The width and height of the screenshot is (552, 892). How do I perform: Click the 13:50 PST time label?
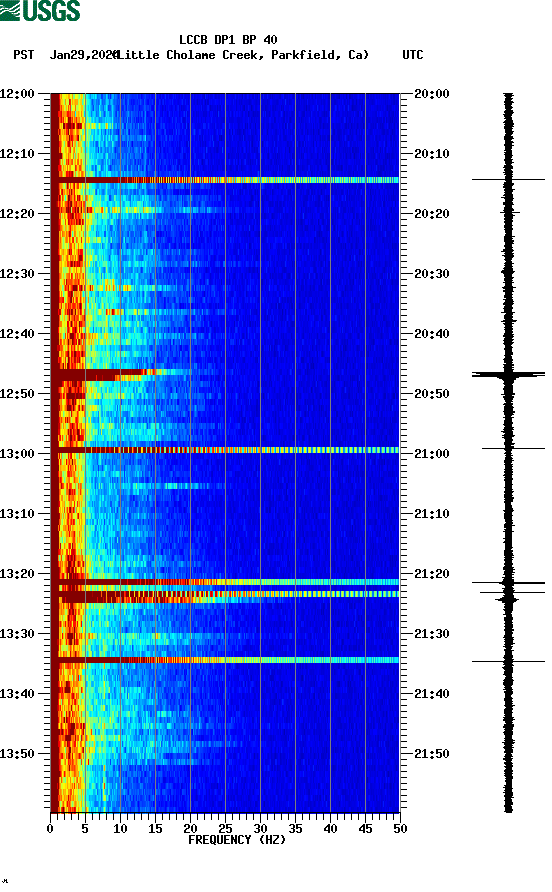click(x=17, y=754)
